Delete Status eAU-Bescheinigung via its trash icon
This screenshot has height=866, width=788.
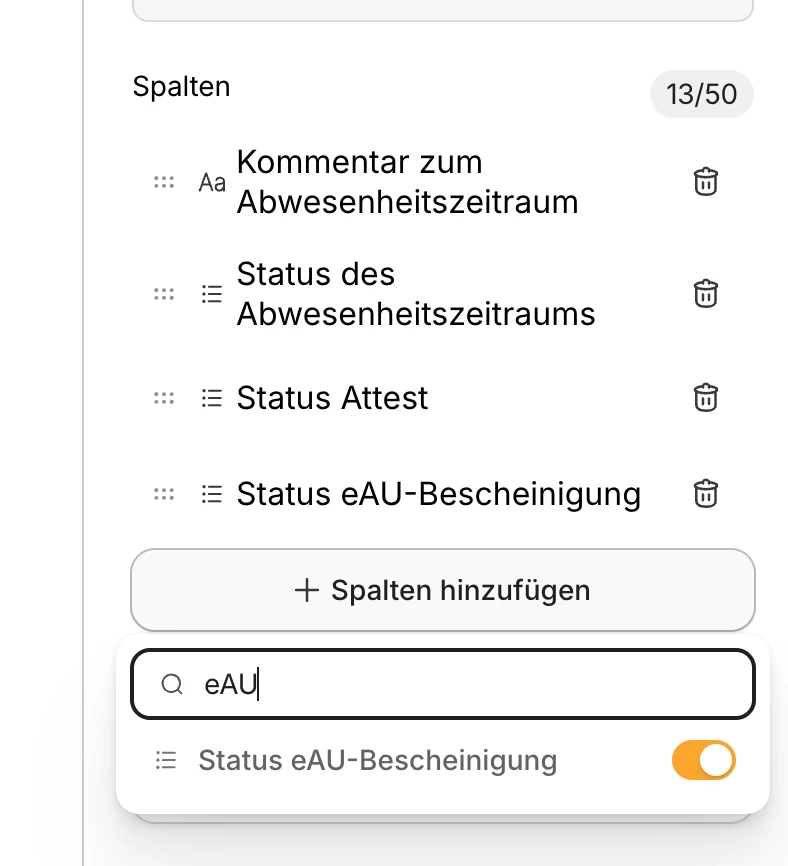(706, 494)
